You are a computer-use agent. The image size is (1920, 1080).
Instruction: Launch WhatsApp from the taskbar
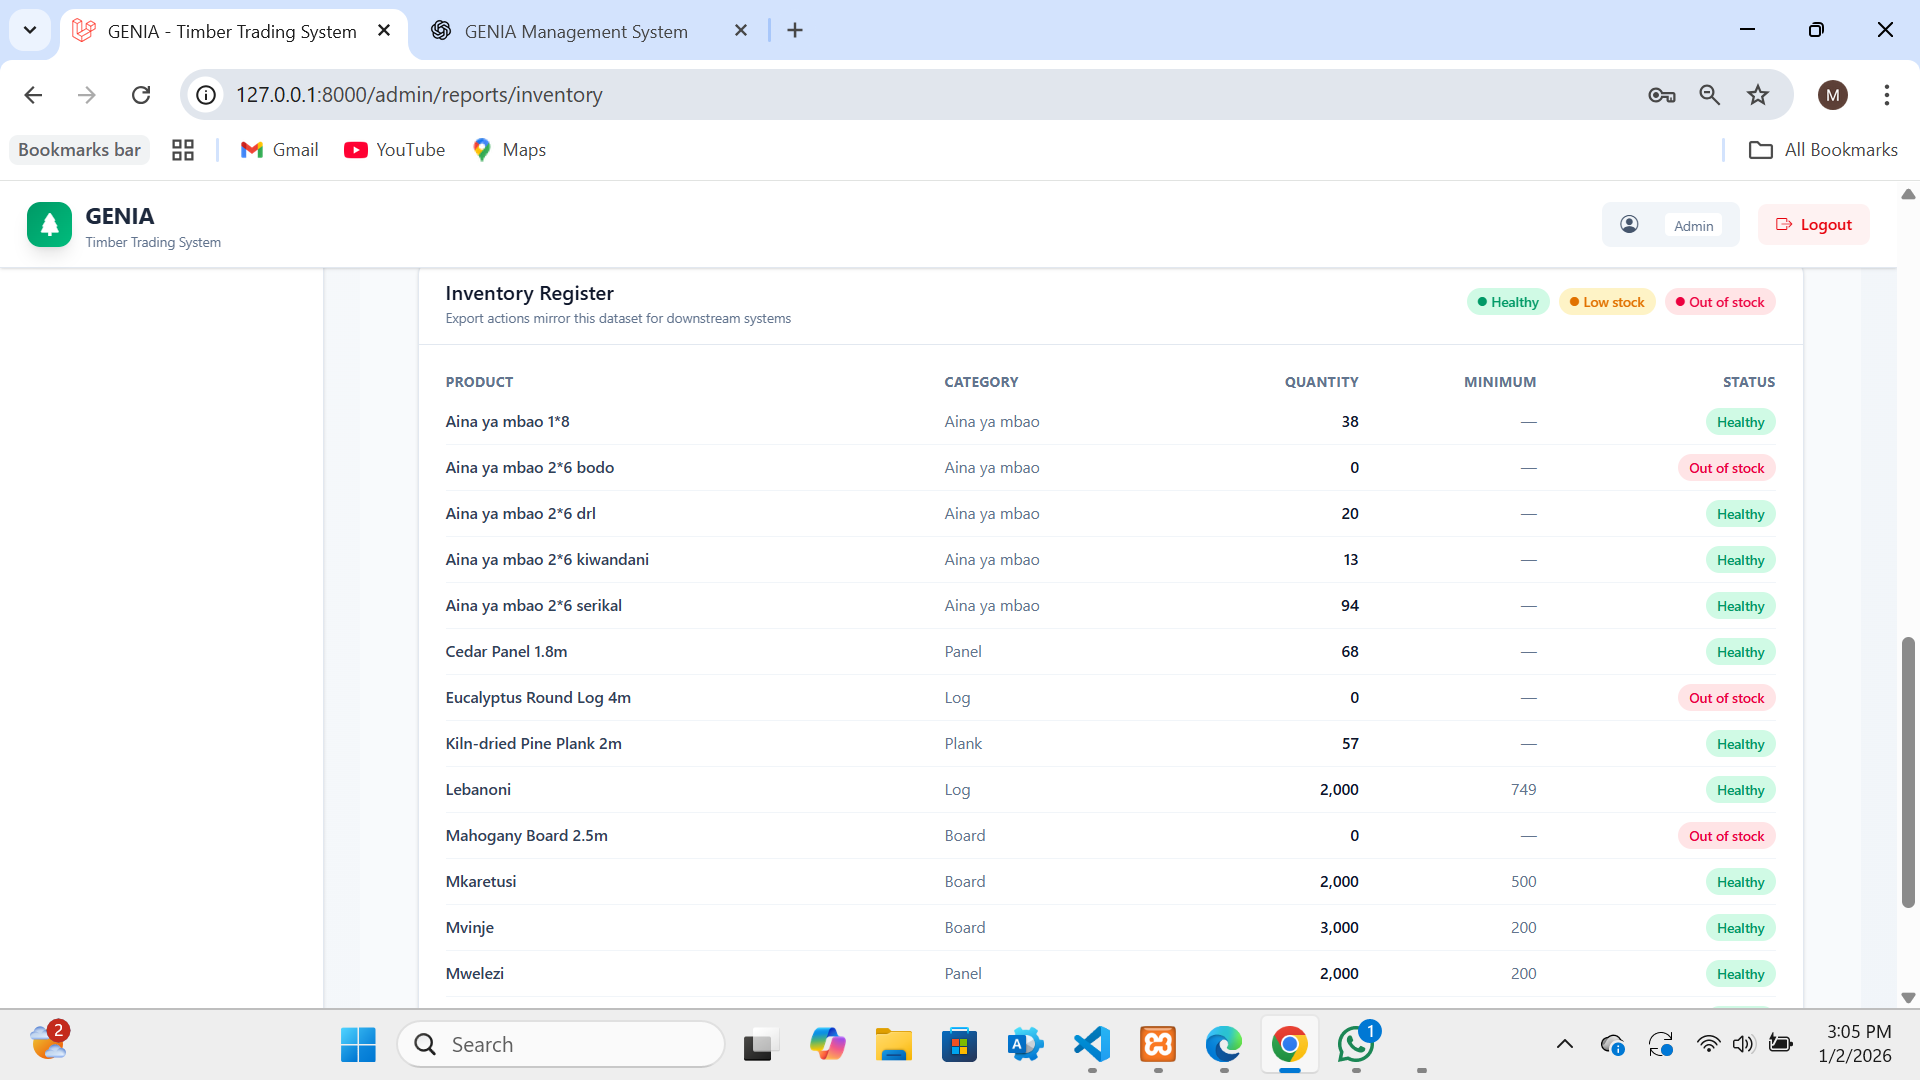pyautogui.click(x=1356, y=1044)
